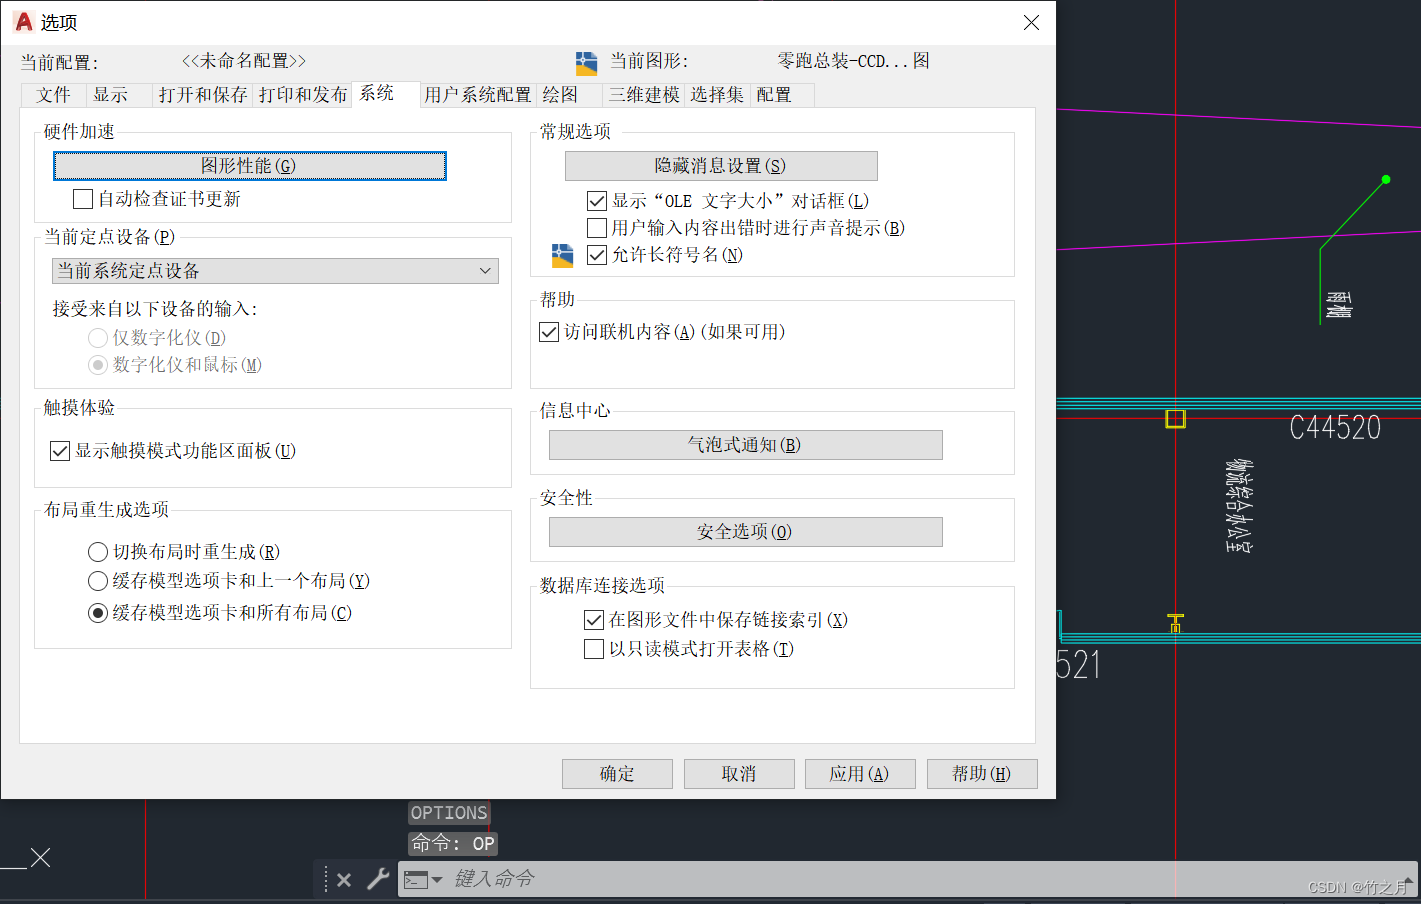Screen dimensions: 1421x904
Task: Select 仅数字化仪 radio option
Action: (x=98, y=338)
